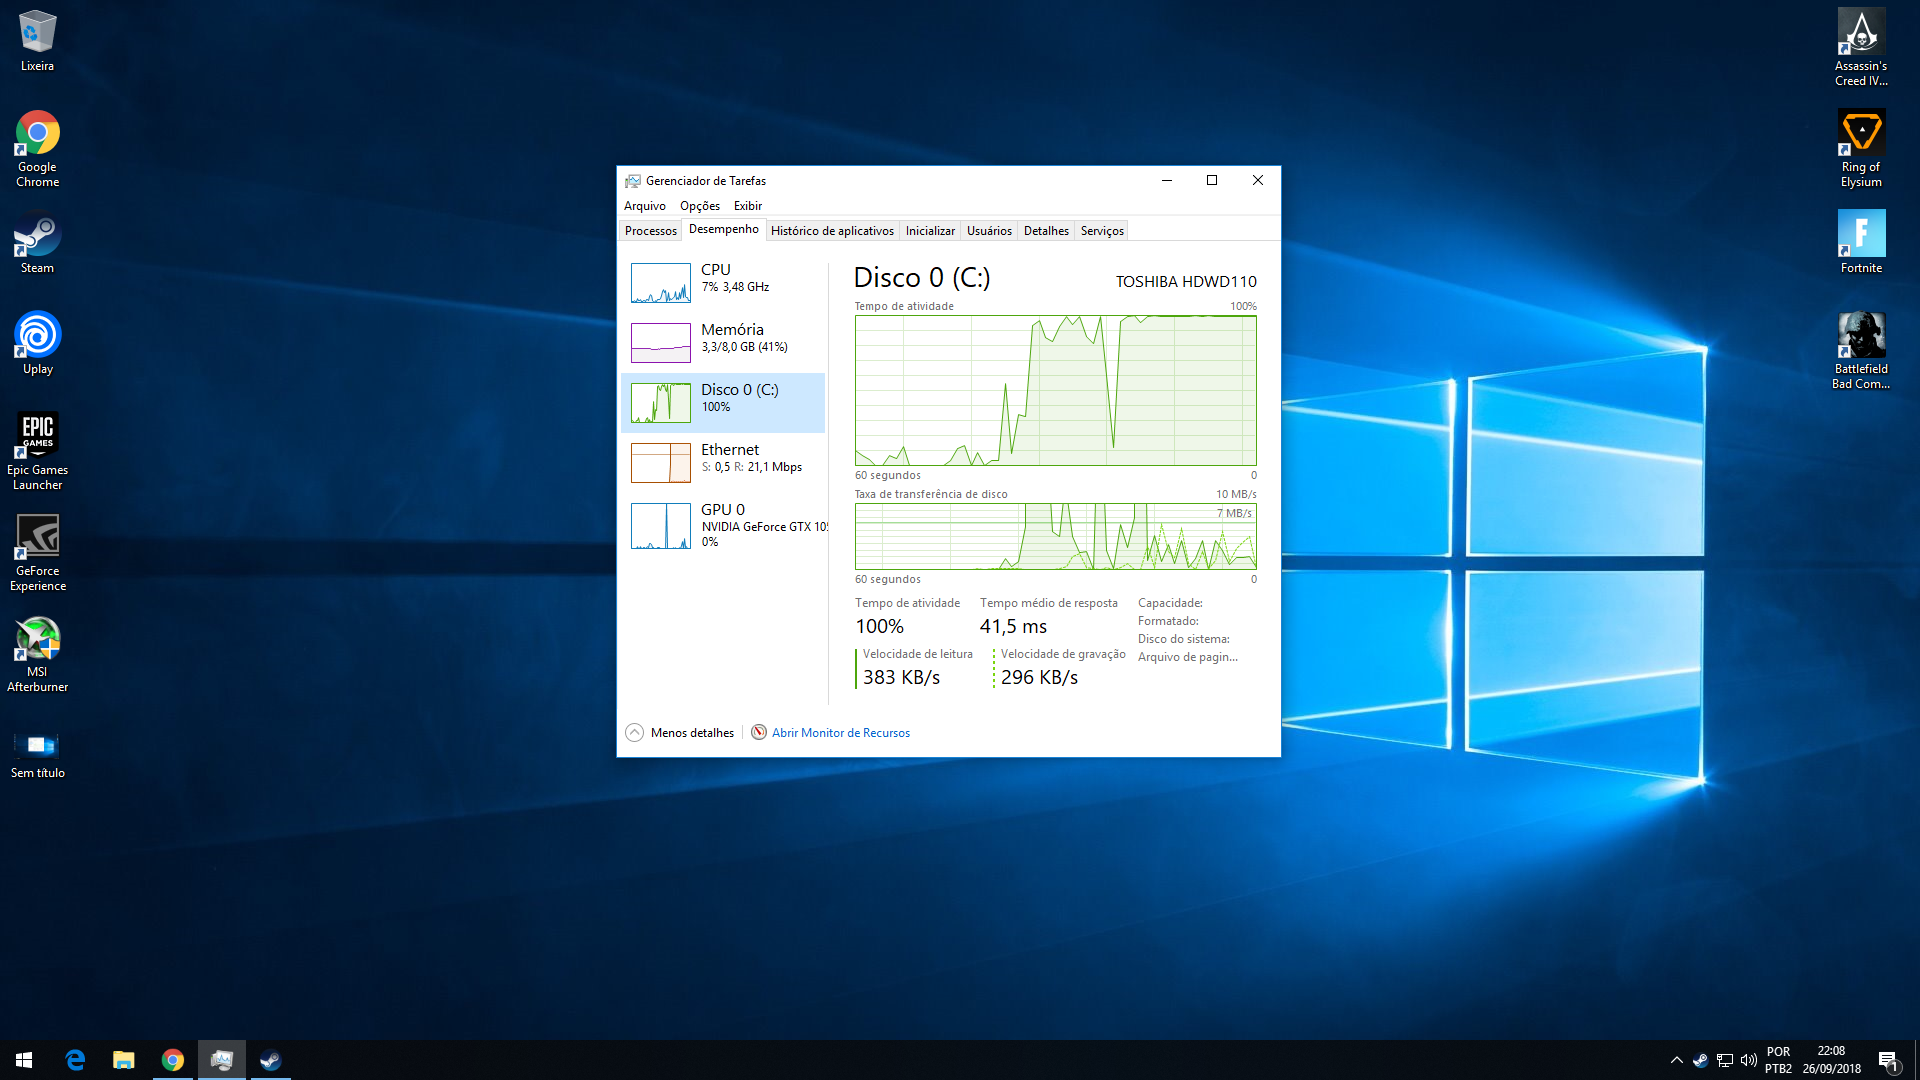Select the Assassin's Creed IV shortcut
The image size is (1920, 1080).
click(x=1861, y=48)
